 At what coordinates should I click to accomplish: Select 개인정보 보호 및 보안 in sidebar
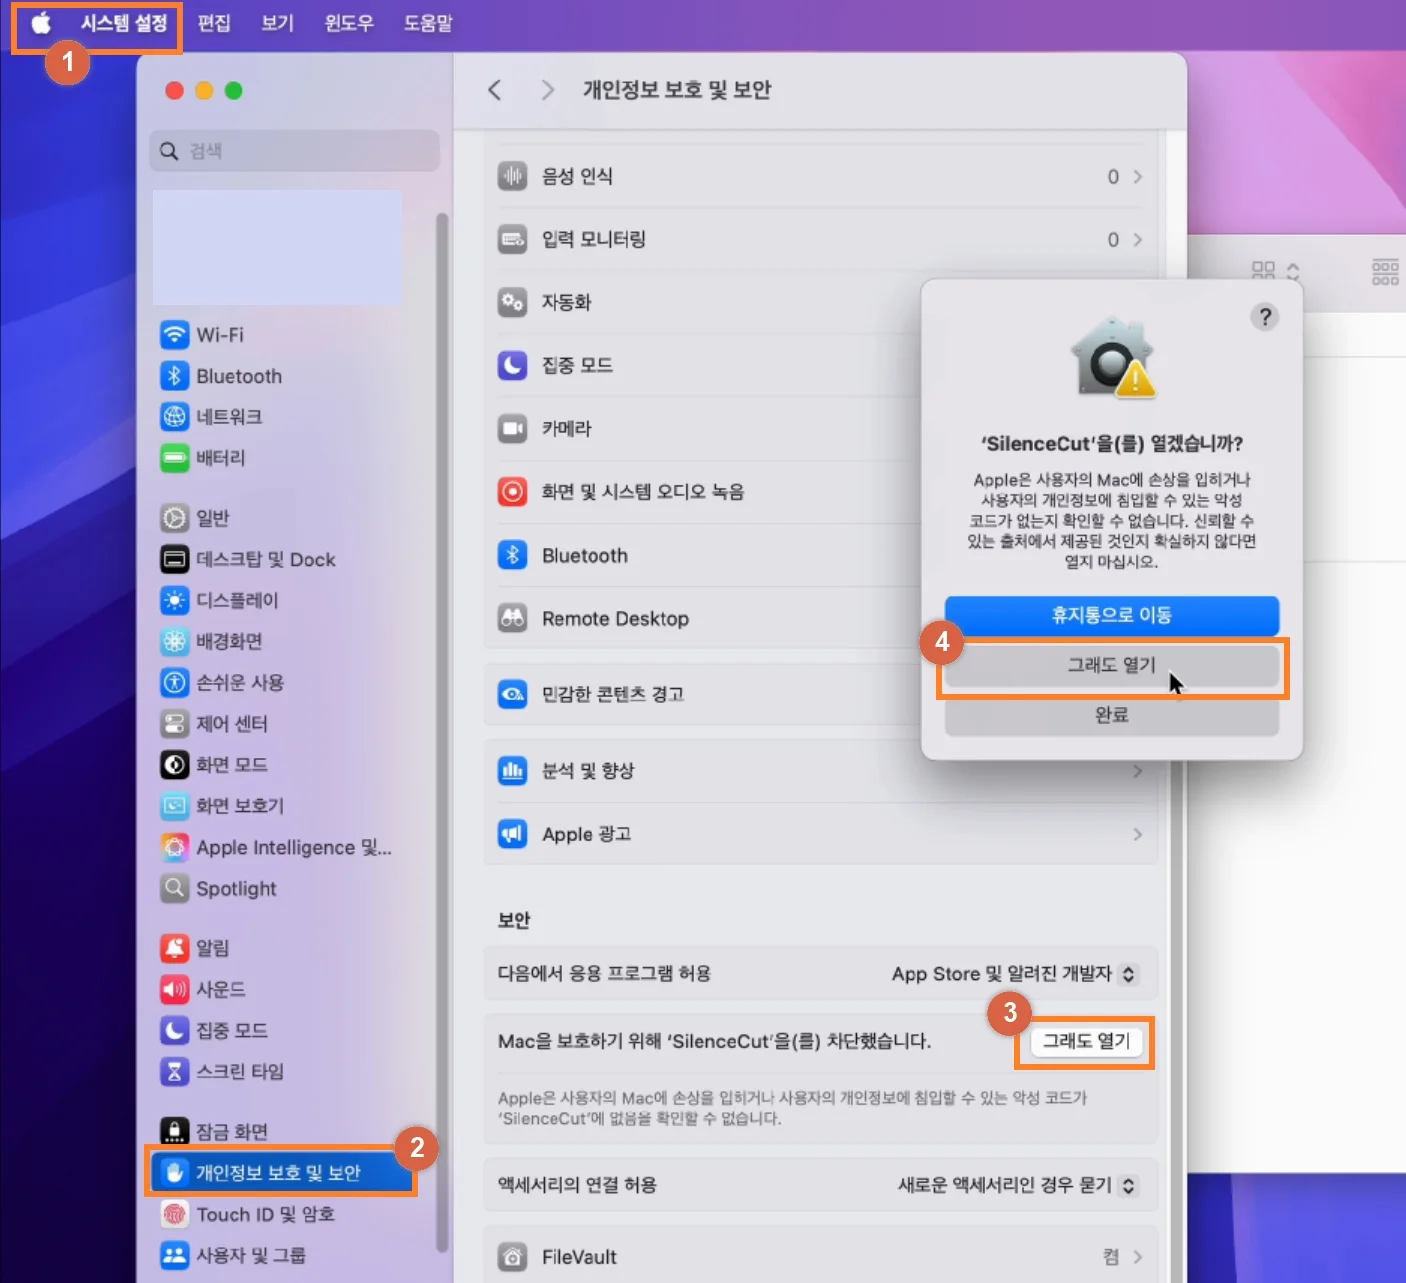point(281,1172)
